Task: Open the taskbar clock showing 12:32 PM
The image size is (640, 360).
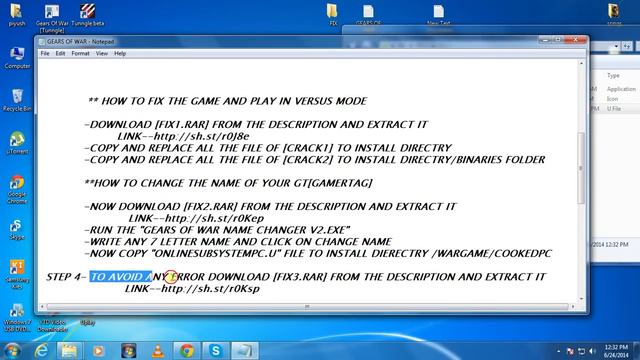Action: pyautogui.click(x=616, y=351)
